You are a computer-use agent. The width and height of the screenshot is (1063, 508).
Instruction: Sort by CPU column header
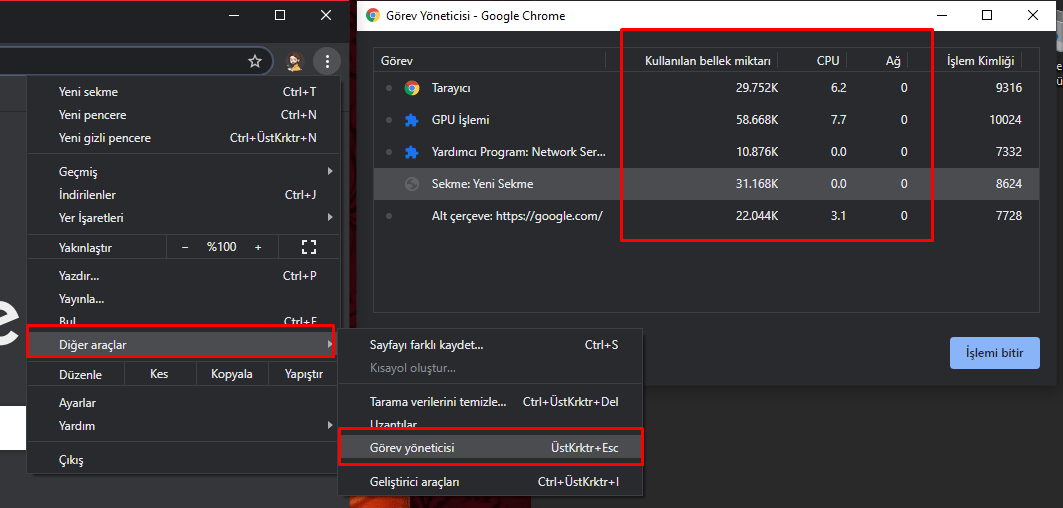point(828,61)
